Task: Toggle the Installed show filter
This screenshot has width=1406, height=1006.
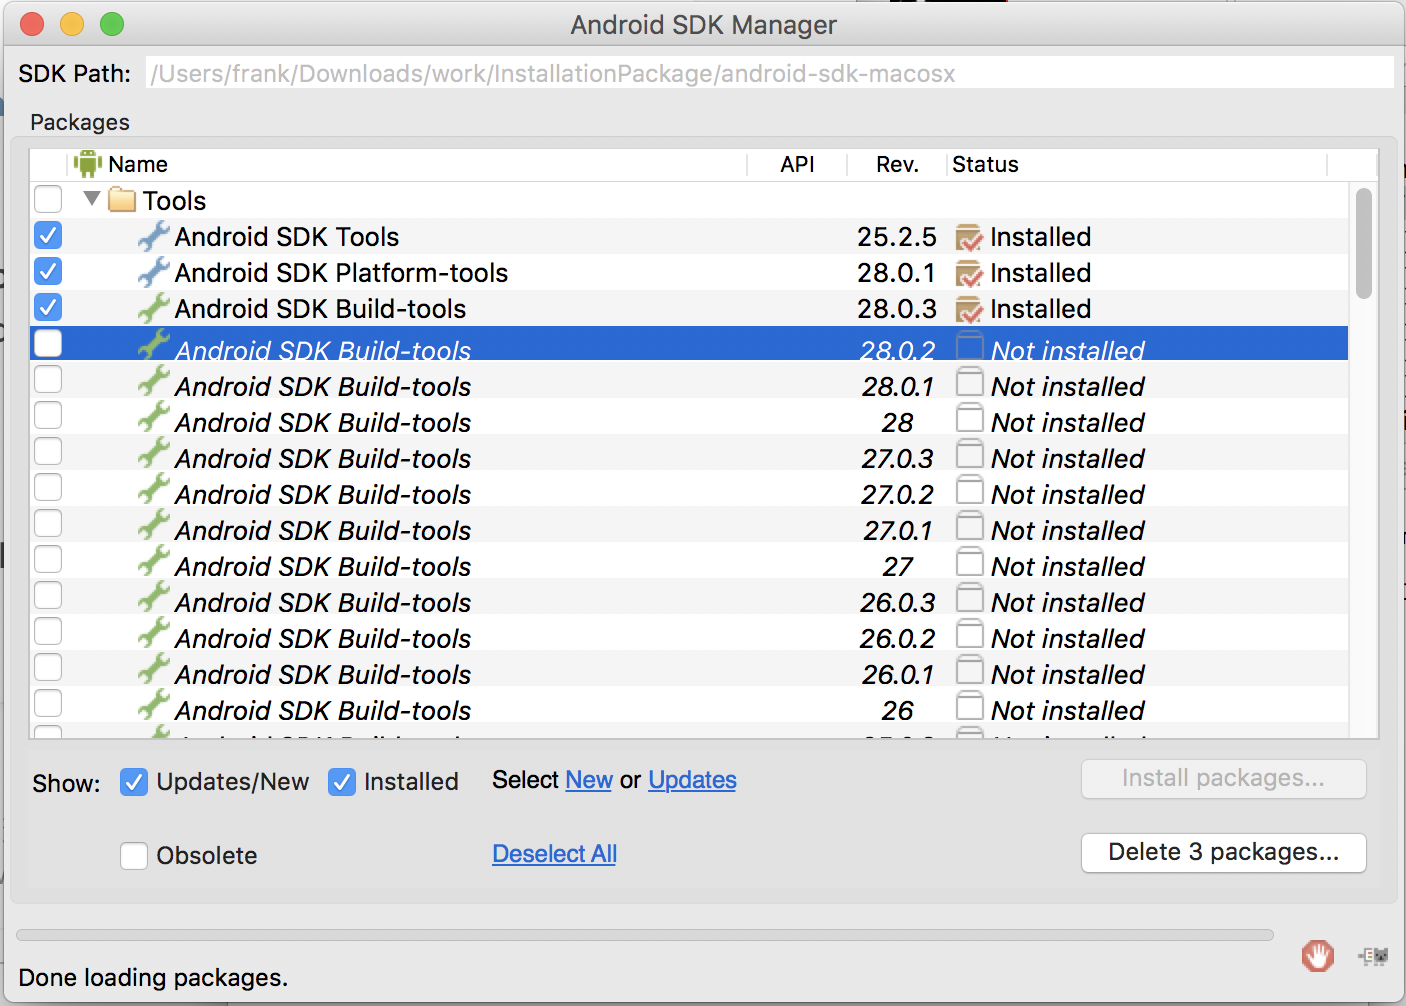Action: pos(342,782)
